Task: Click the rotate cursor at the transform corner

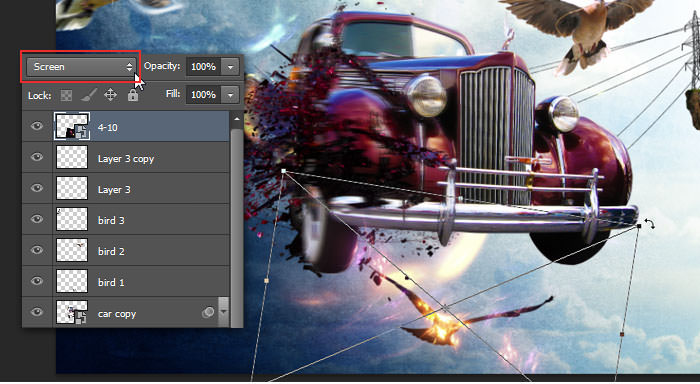Action: click(x=650, y=224)
